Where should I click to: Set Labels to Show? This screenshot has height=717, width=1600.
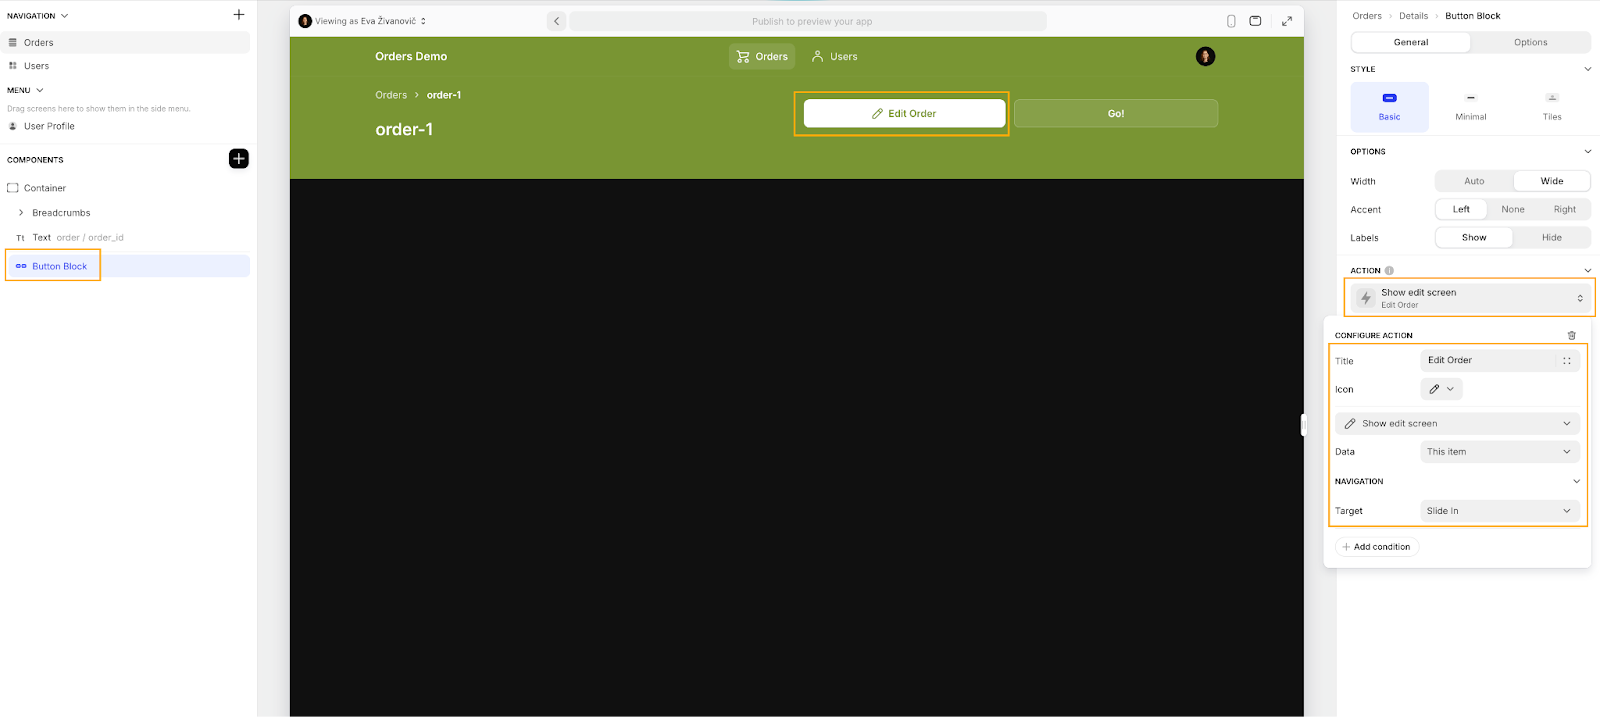pyautogui.click(x=1474, y=237)
